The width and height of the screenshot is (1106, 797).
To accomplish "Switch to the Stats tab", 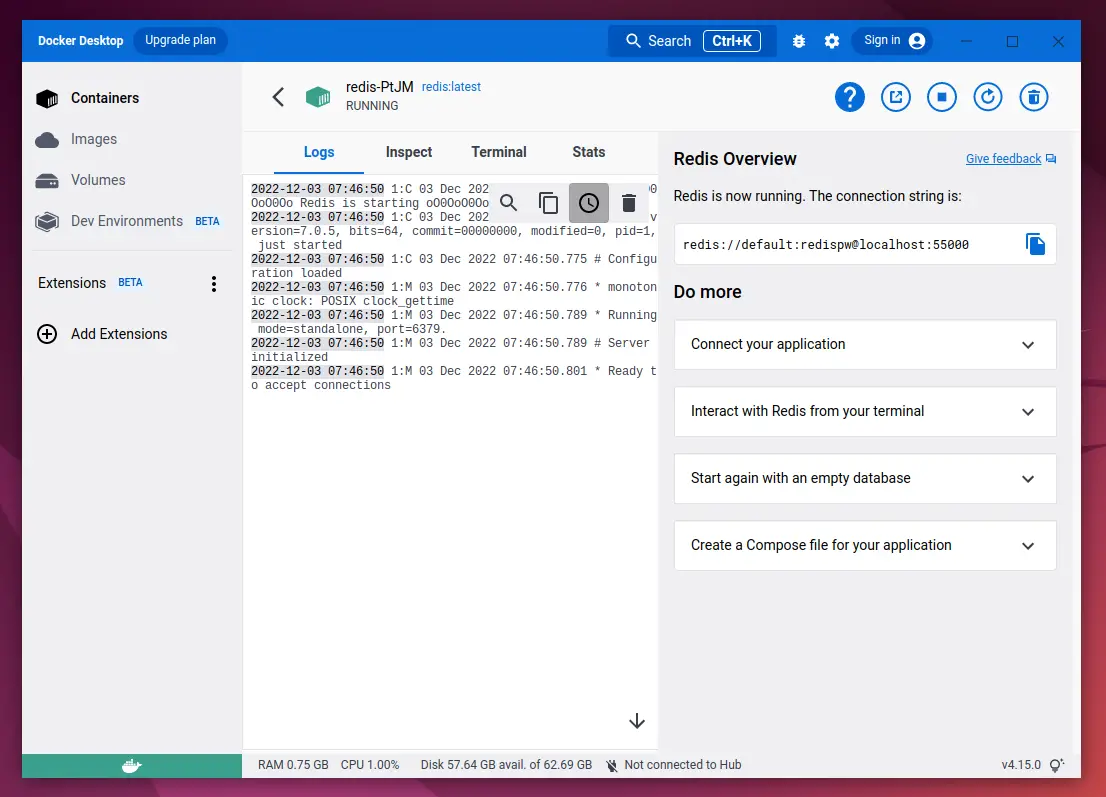I will tap(588, 152).
